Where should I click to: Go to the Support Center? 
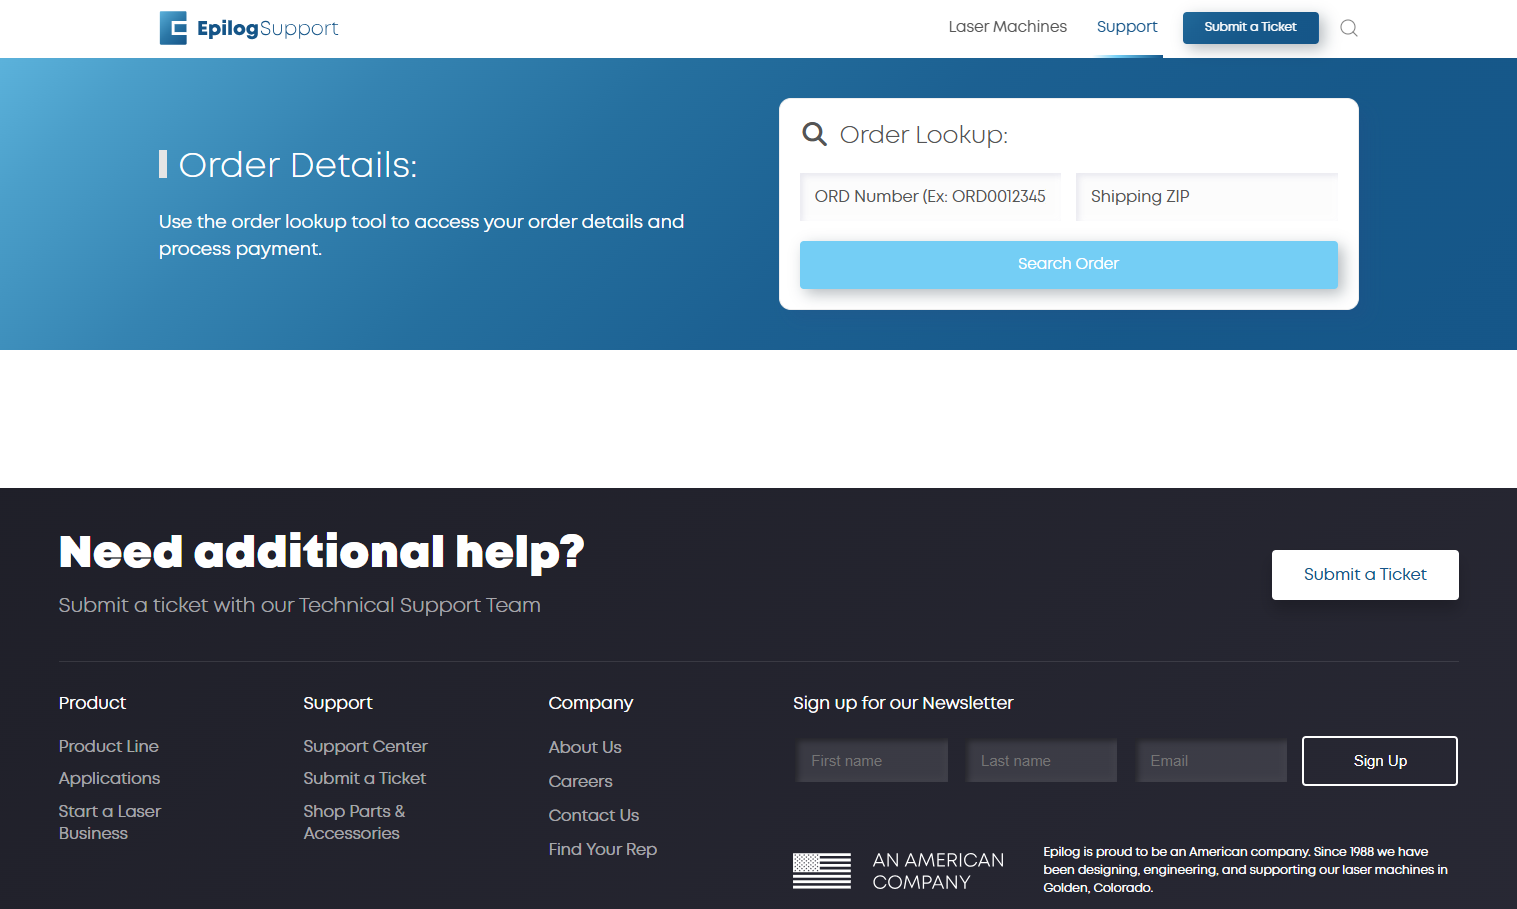click(364, 746)
